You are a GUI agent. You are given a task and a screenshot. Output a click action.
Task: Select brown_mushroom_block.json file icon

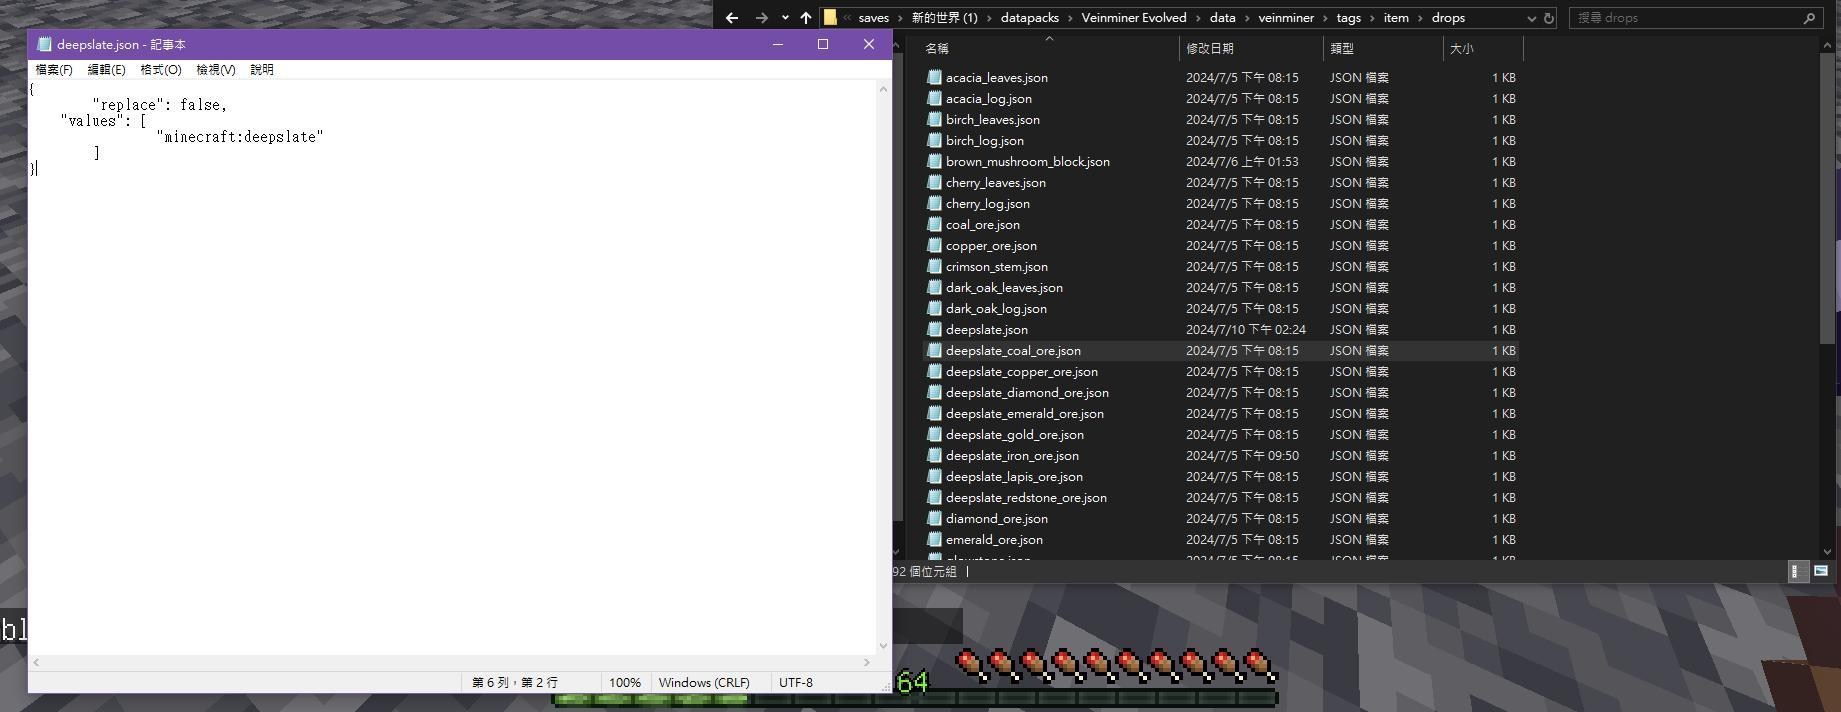[934, 161]
